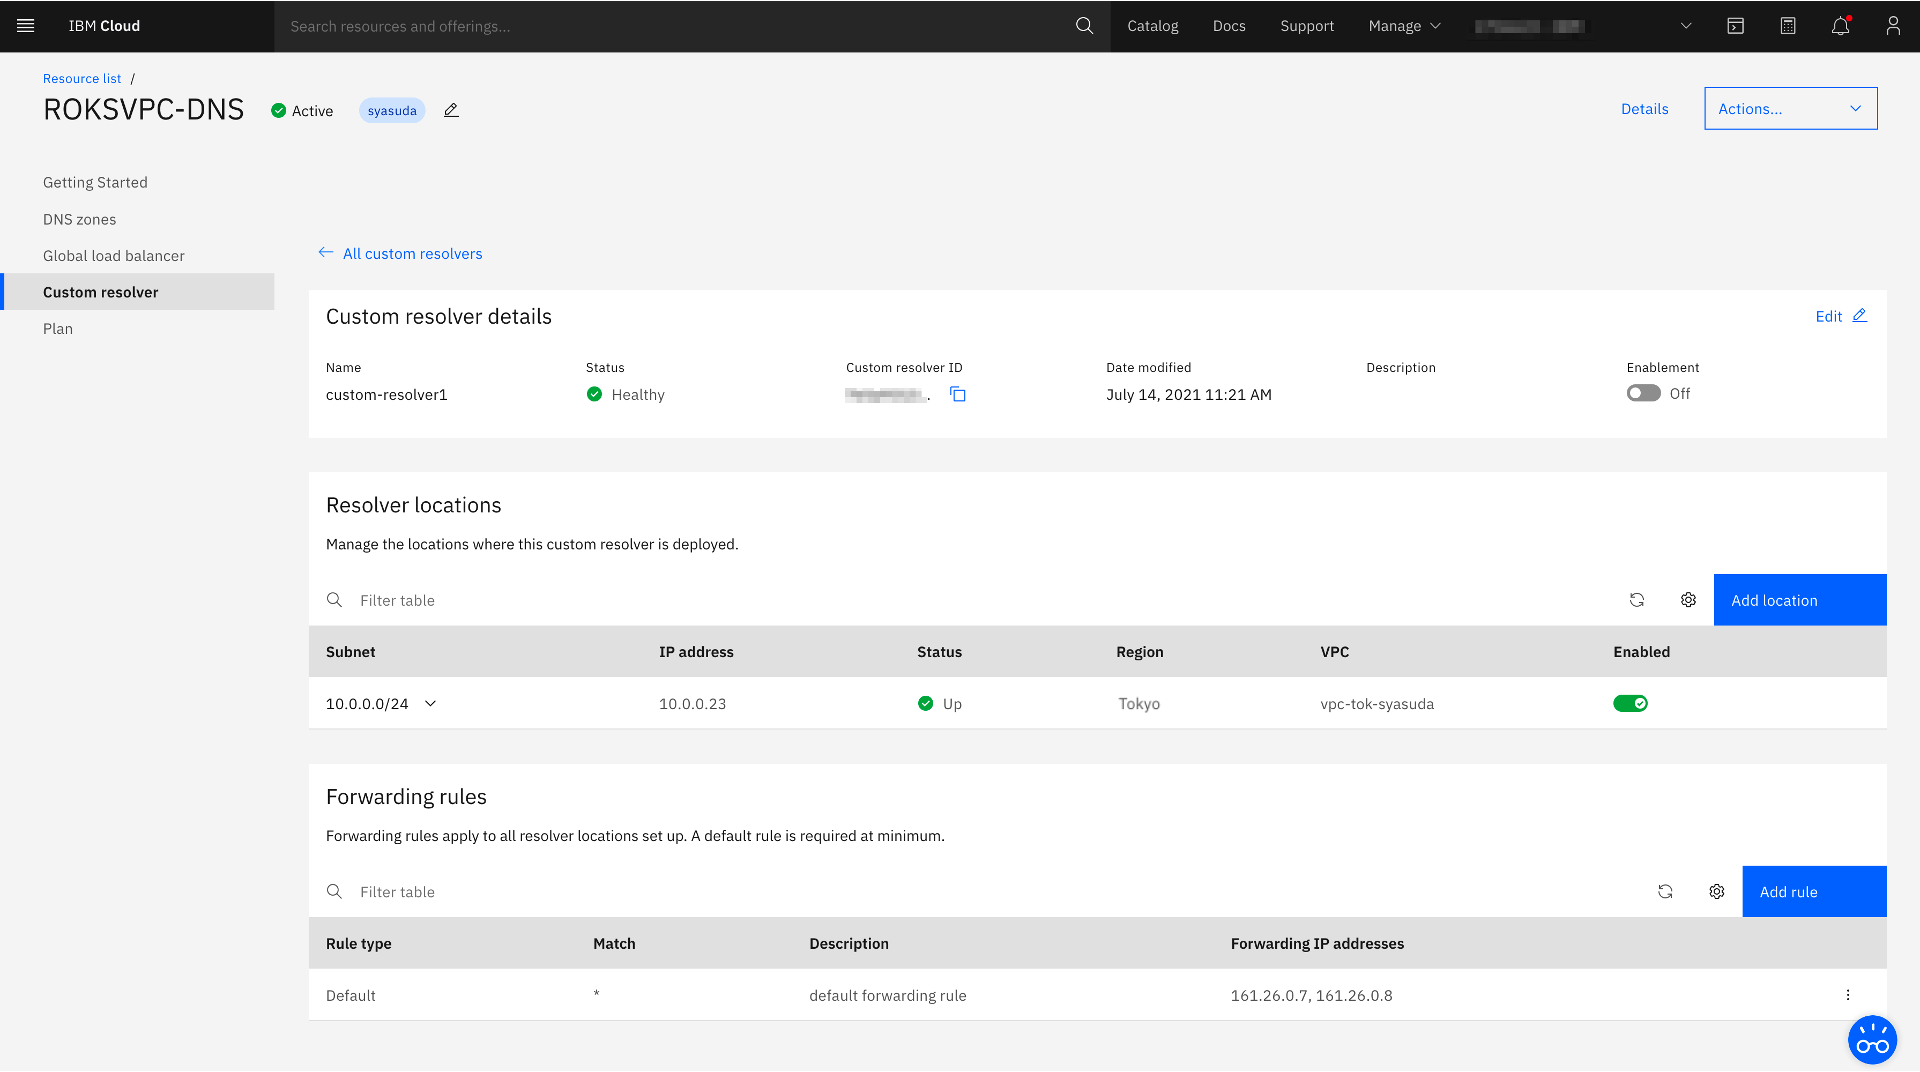The height and width of the screenshot is (1072, 1920).
Task: Open the user profile avatar menu
Action: 1893,26
